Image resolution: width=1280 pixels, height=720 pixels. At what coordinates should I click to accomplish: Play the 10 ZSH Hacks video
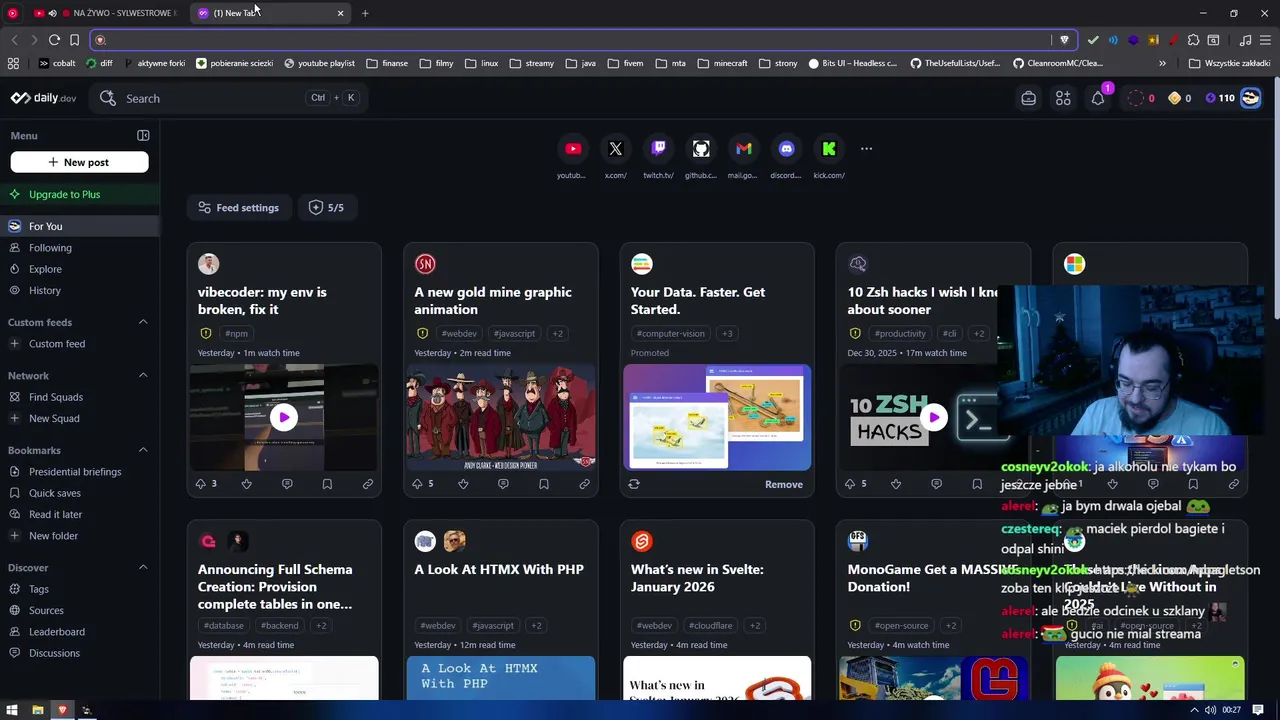pos(933,417)
